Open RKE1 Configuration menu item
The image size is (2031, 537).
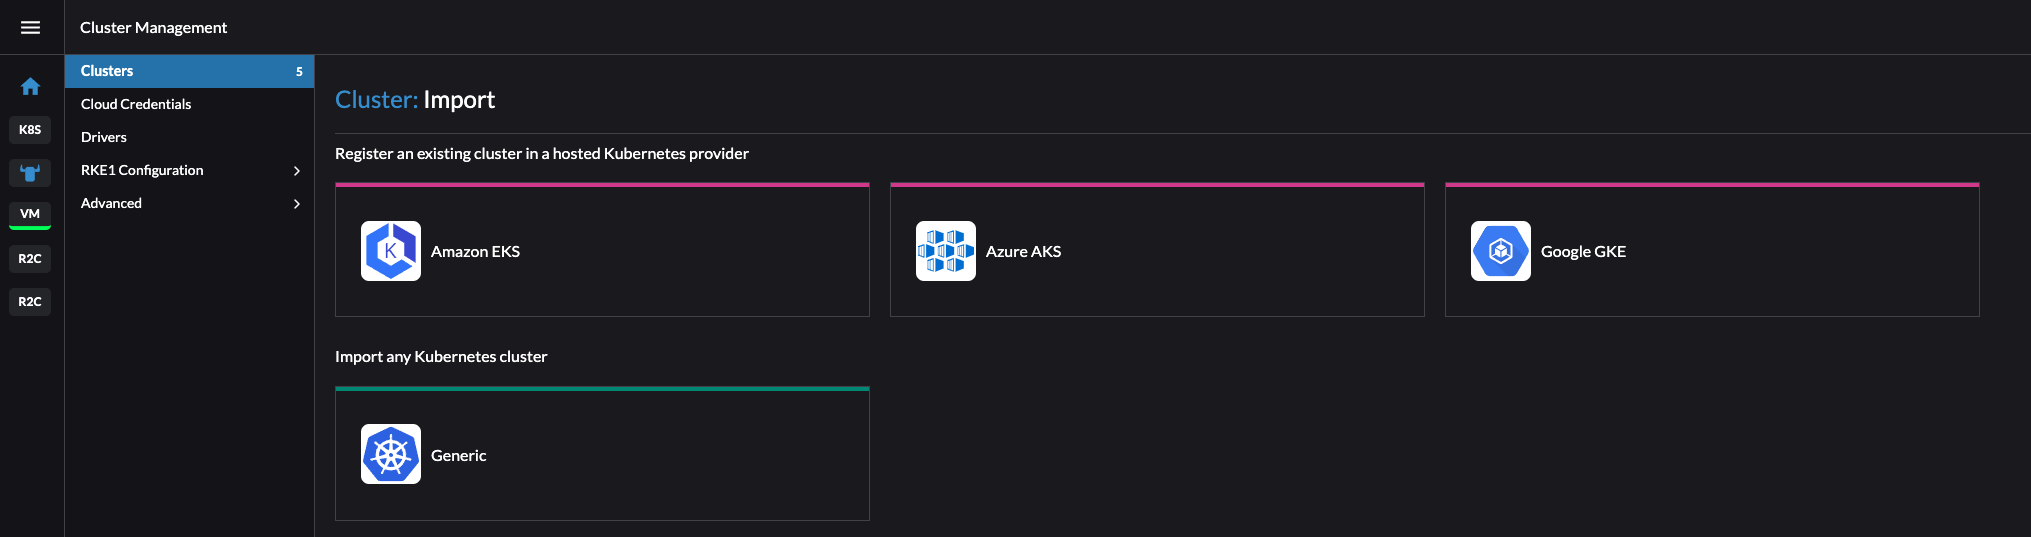point(189,170)
